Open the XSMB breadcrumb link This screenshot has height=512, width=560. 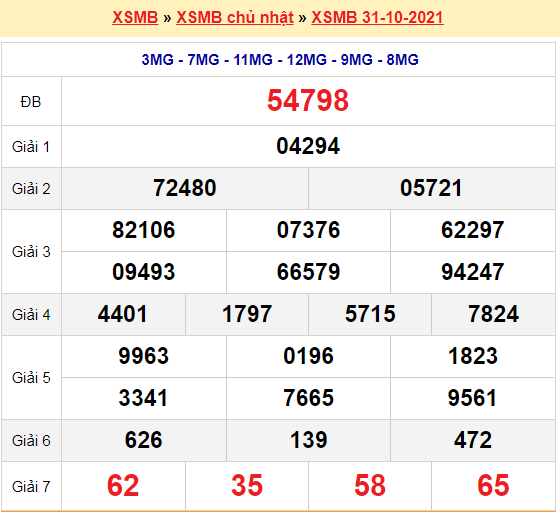(135, 17)
